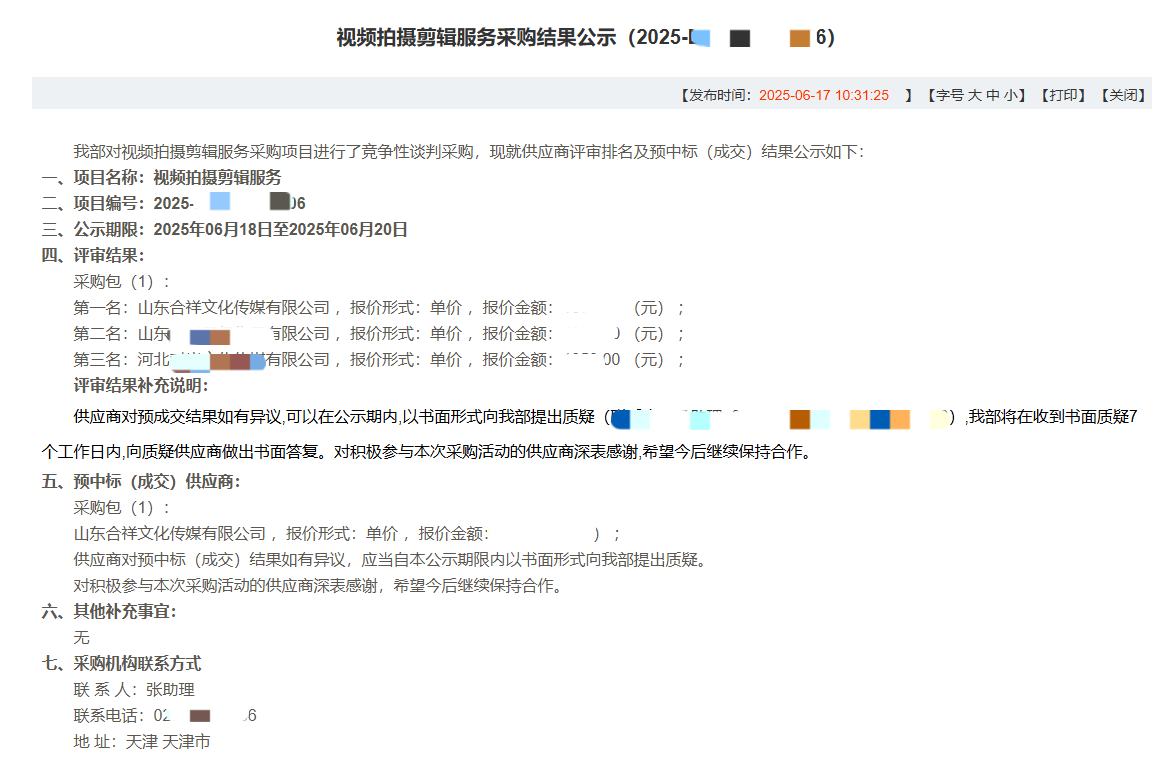Click the sentence 对积极参与本次采购活动的供应商深表感谢
The height and width of the screenshot is (768, 1166).
click(319, 586)
